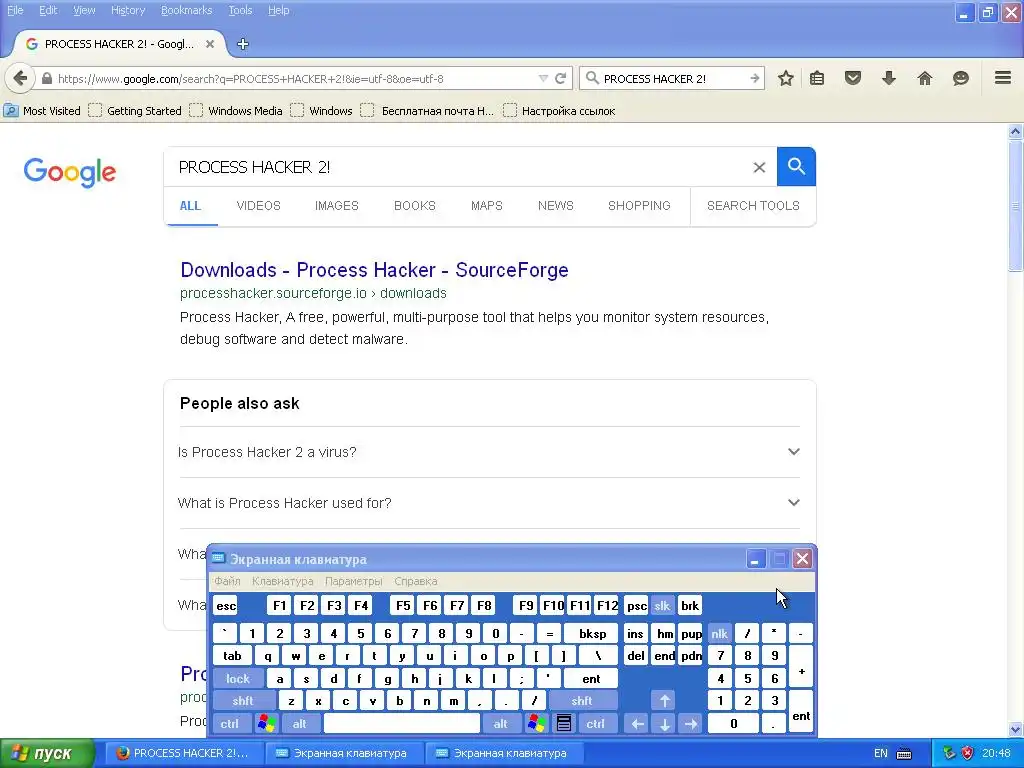Open URL bar history dropdown arrow

pyautogui.click(x=543, y=78)
